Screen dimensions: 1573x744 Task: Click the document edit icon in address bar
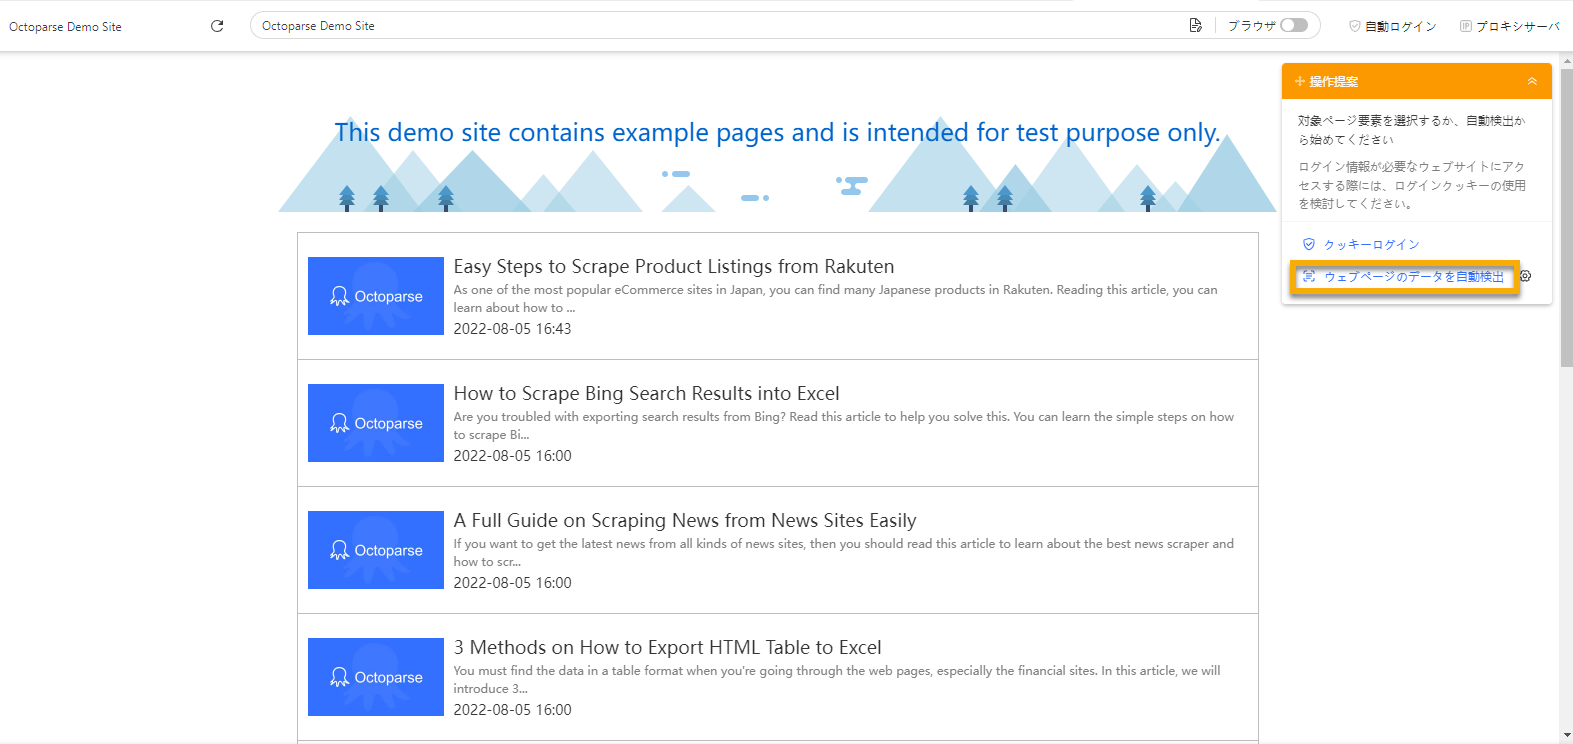point(1195,25)
